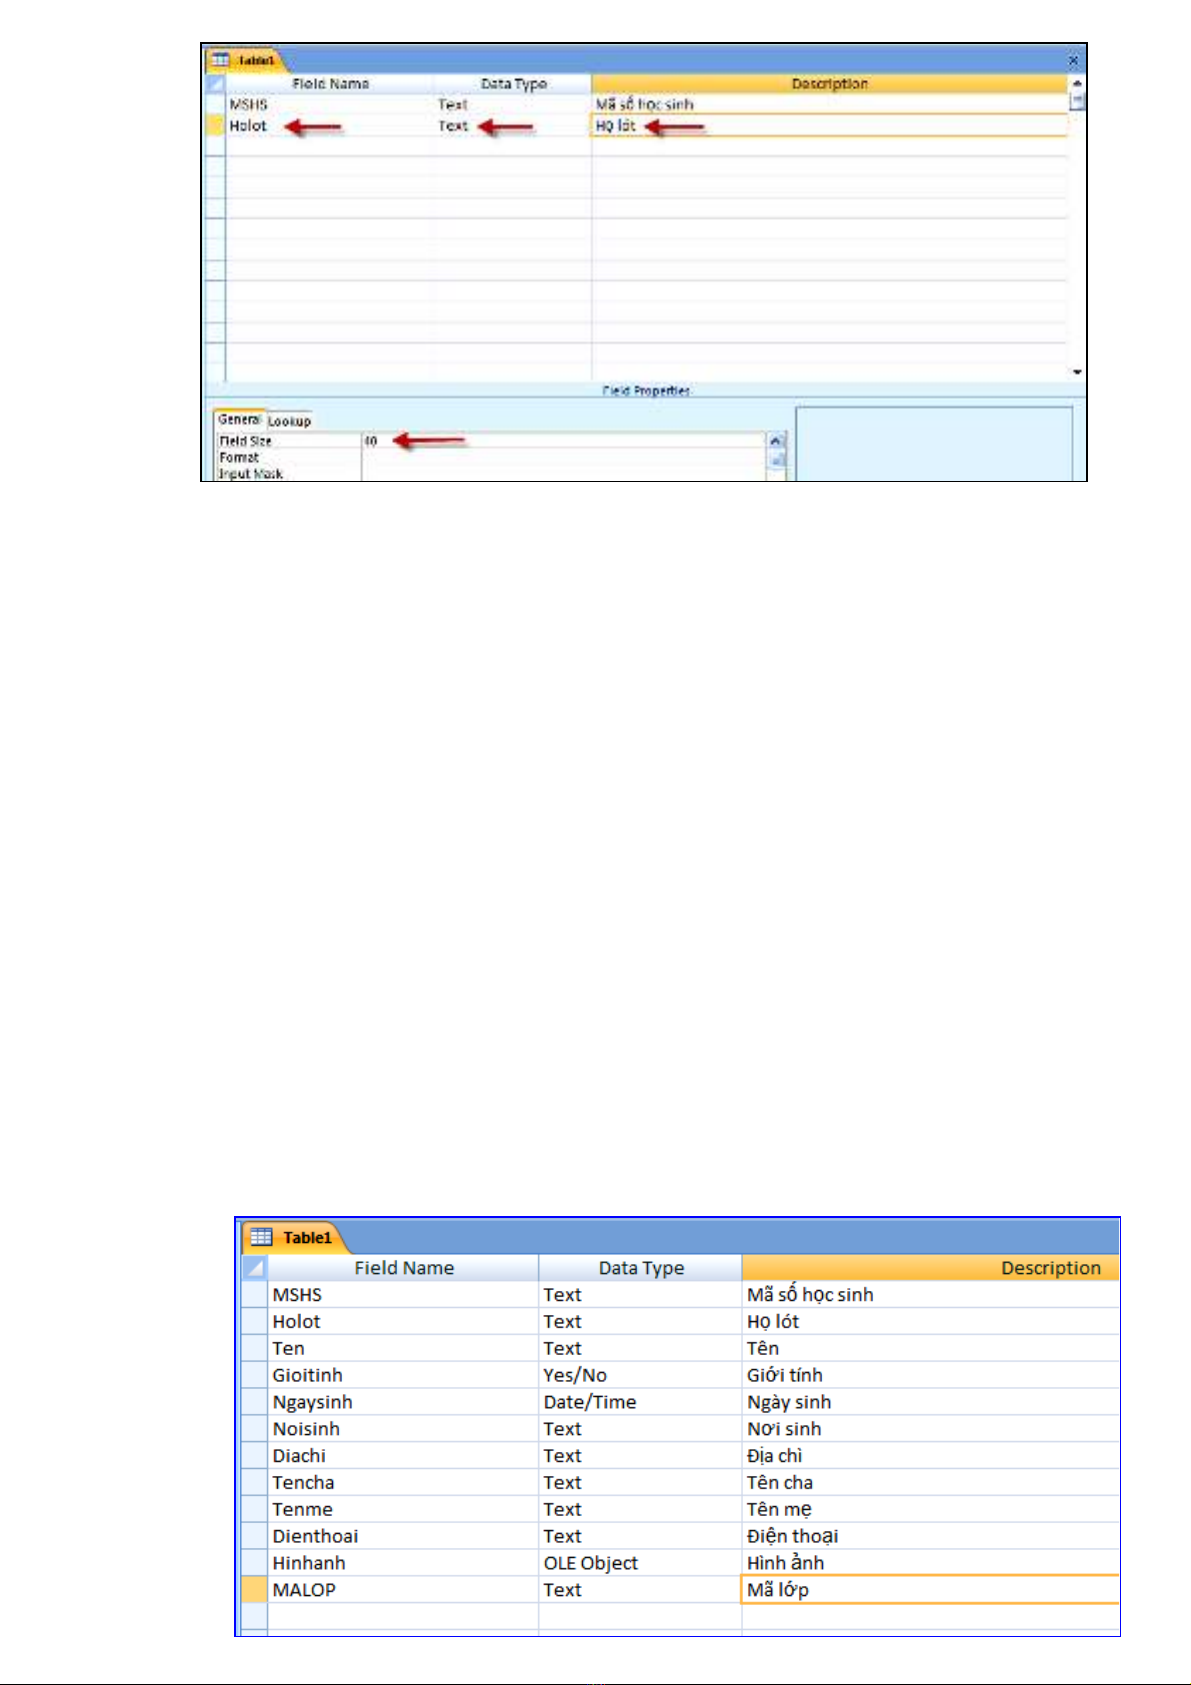Select the General tab in Field Properties
Image resolution: width=1191 pixels, height=1685 pixels.
click(x=239, y=420)
